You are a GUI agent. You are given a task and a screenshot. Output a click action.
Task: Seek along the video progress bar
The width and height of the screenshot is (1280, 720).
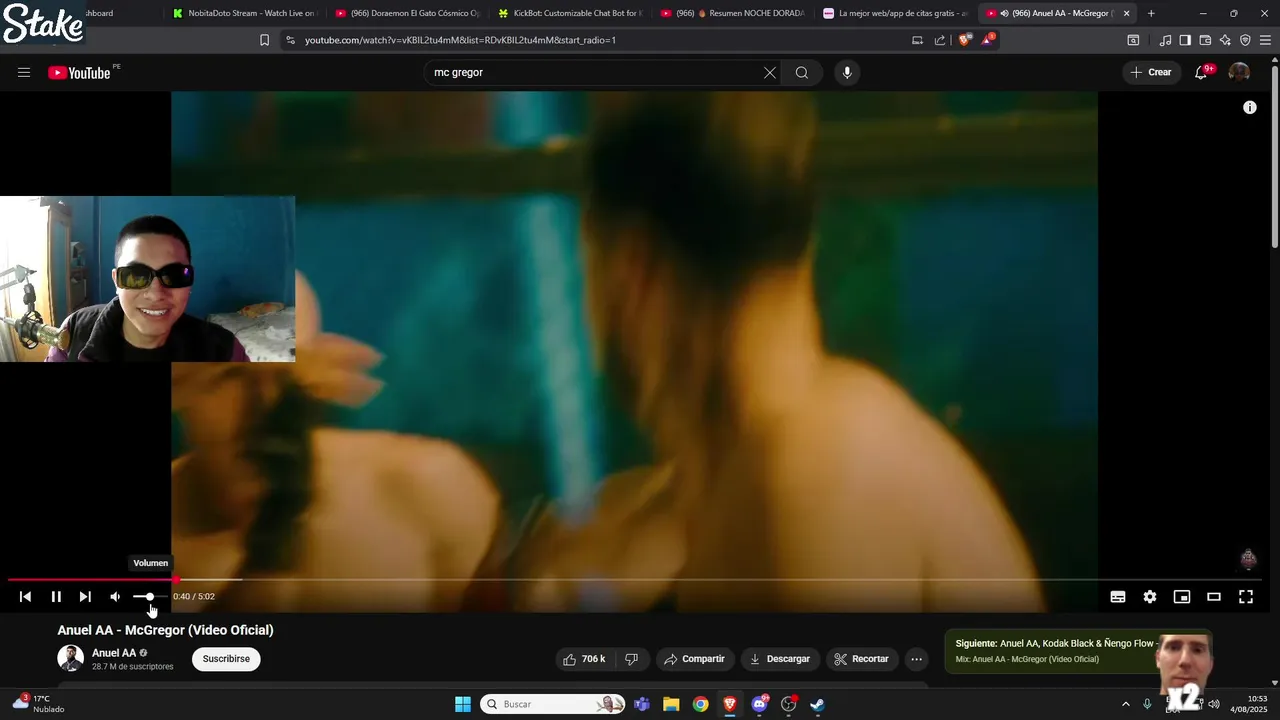click(634, 579)
